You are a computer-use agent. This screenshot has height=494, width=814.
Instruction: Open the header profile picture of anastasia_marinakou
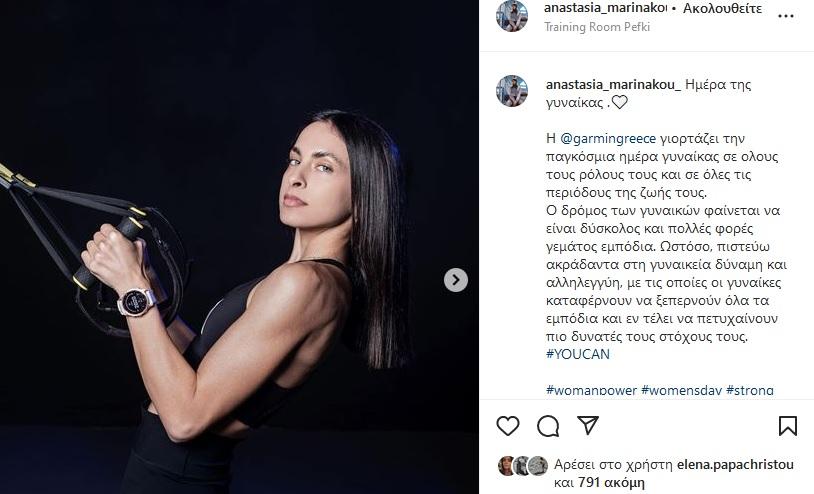(x=512, y=16)
